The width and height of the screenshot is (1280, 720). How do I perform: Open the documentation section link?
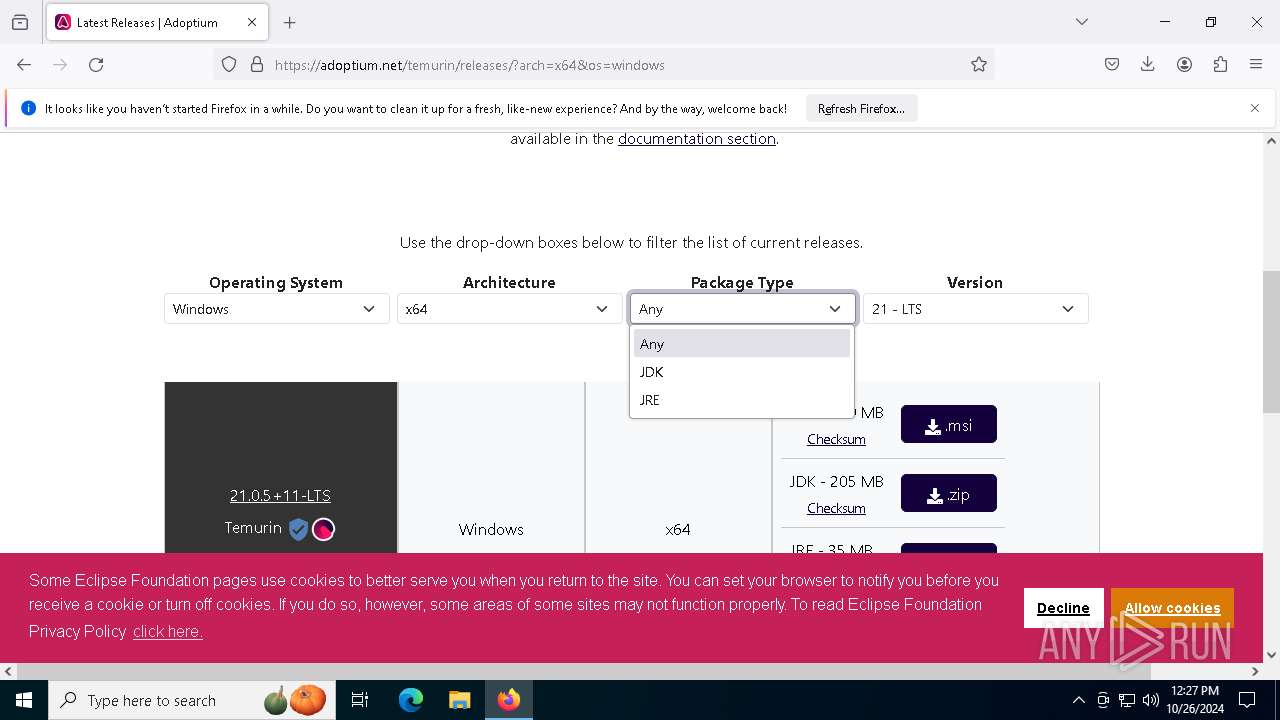(697, 139)
